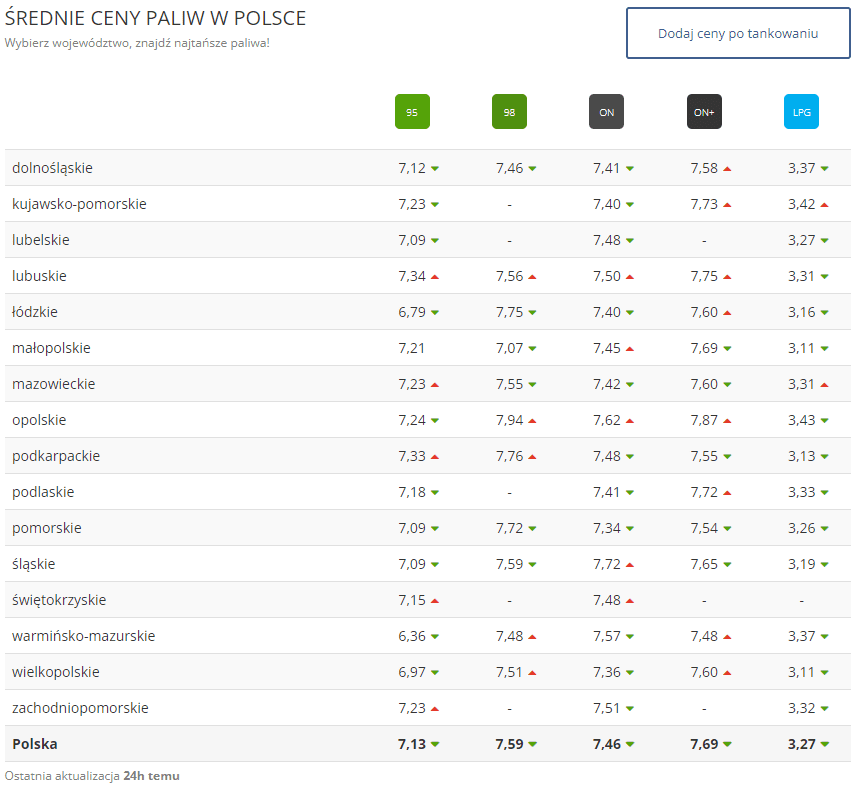
Task: Select the black ON+ premium diesel icon
Action: click(704, 112)
